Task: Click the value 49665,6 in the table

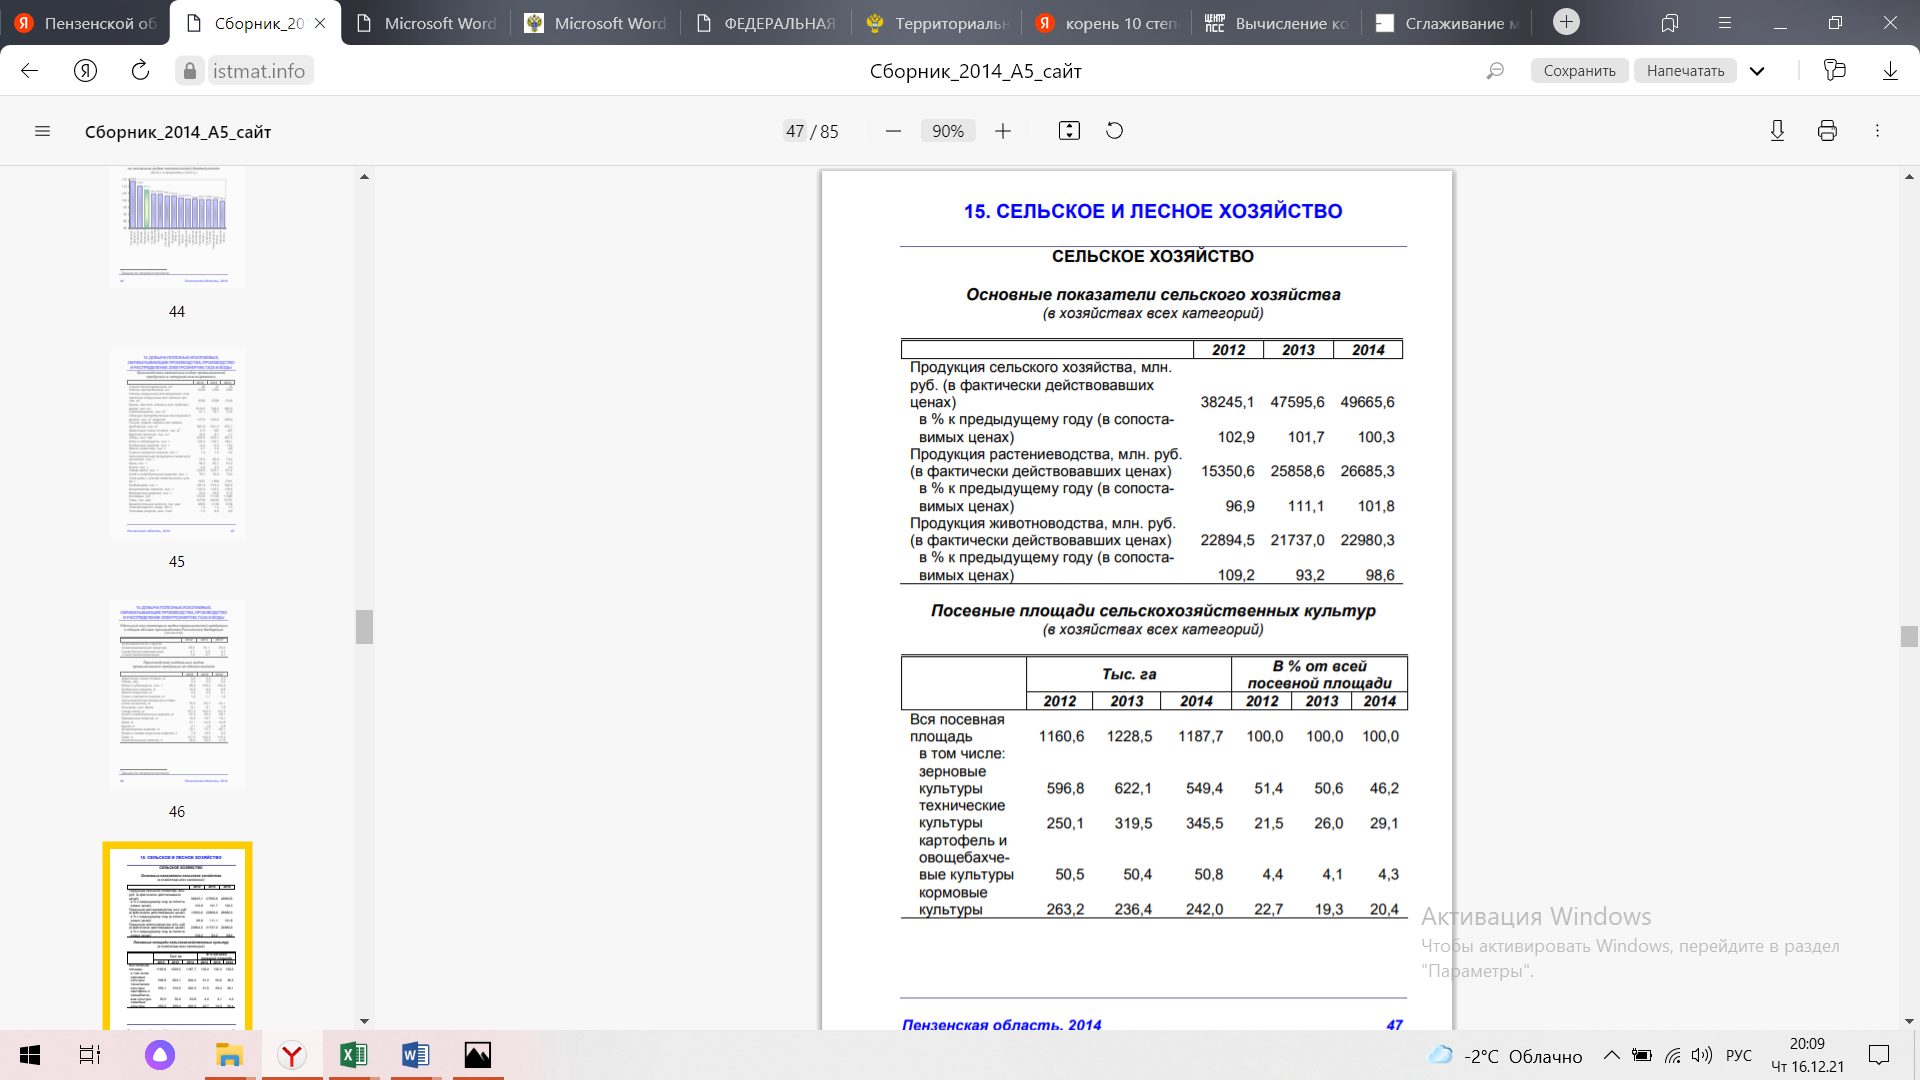Action: (1367, 402)
